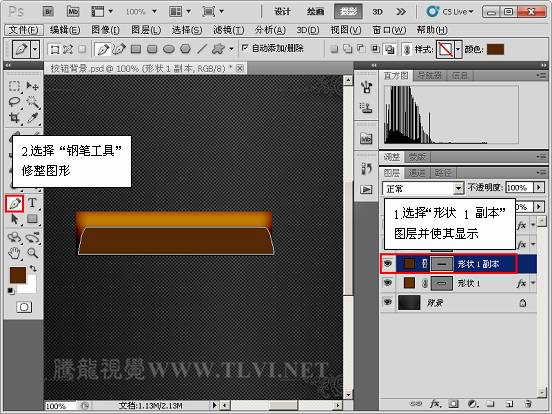Switch to the 设计 workspace

click(282, 12)
